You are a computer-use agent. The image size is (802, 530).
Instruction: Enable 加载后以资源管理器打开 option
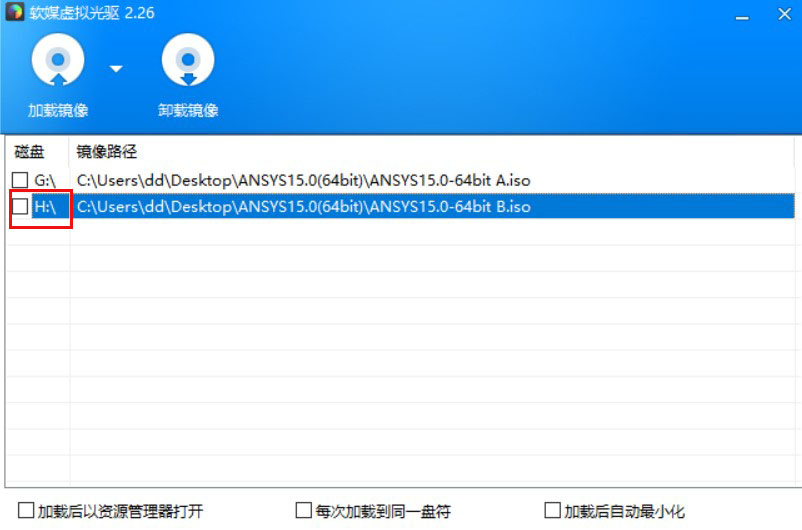(26, 510)
